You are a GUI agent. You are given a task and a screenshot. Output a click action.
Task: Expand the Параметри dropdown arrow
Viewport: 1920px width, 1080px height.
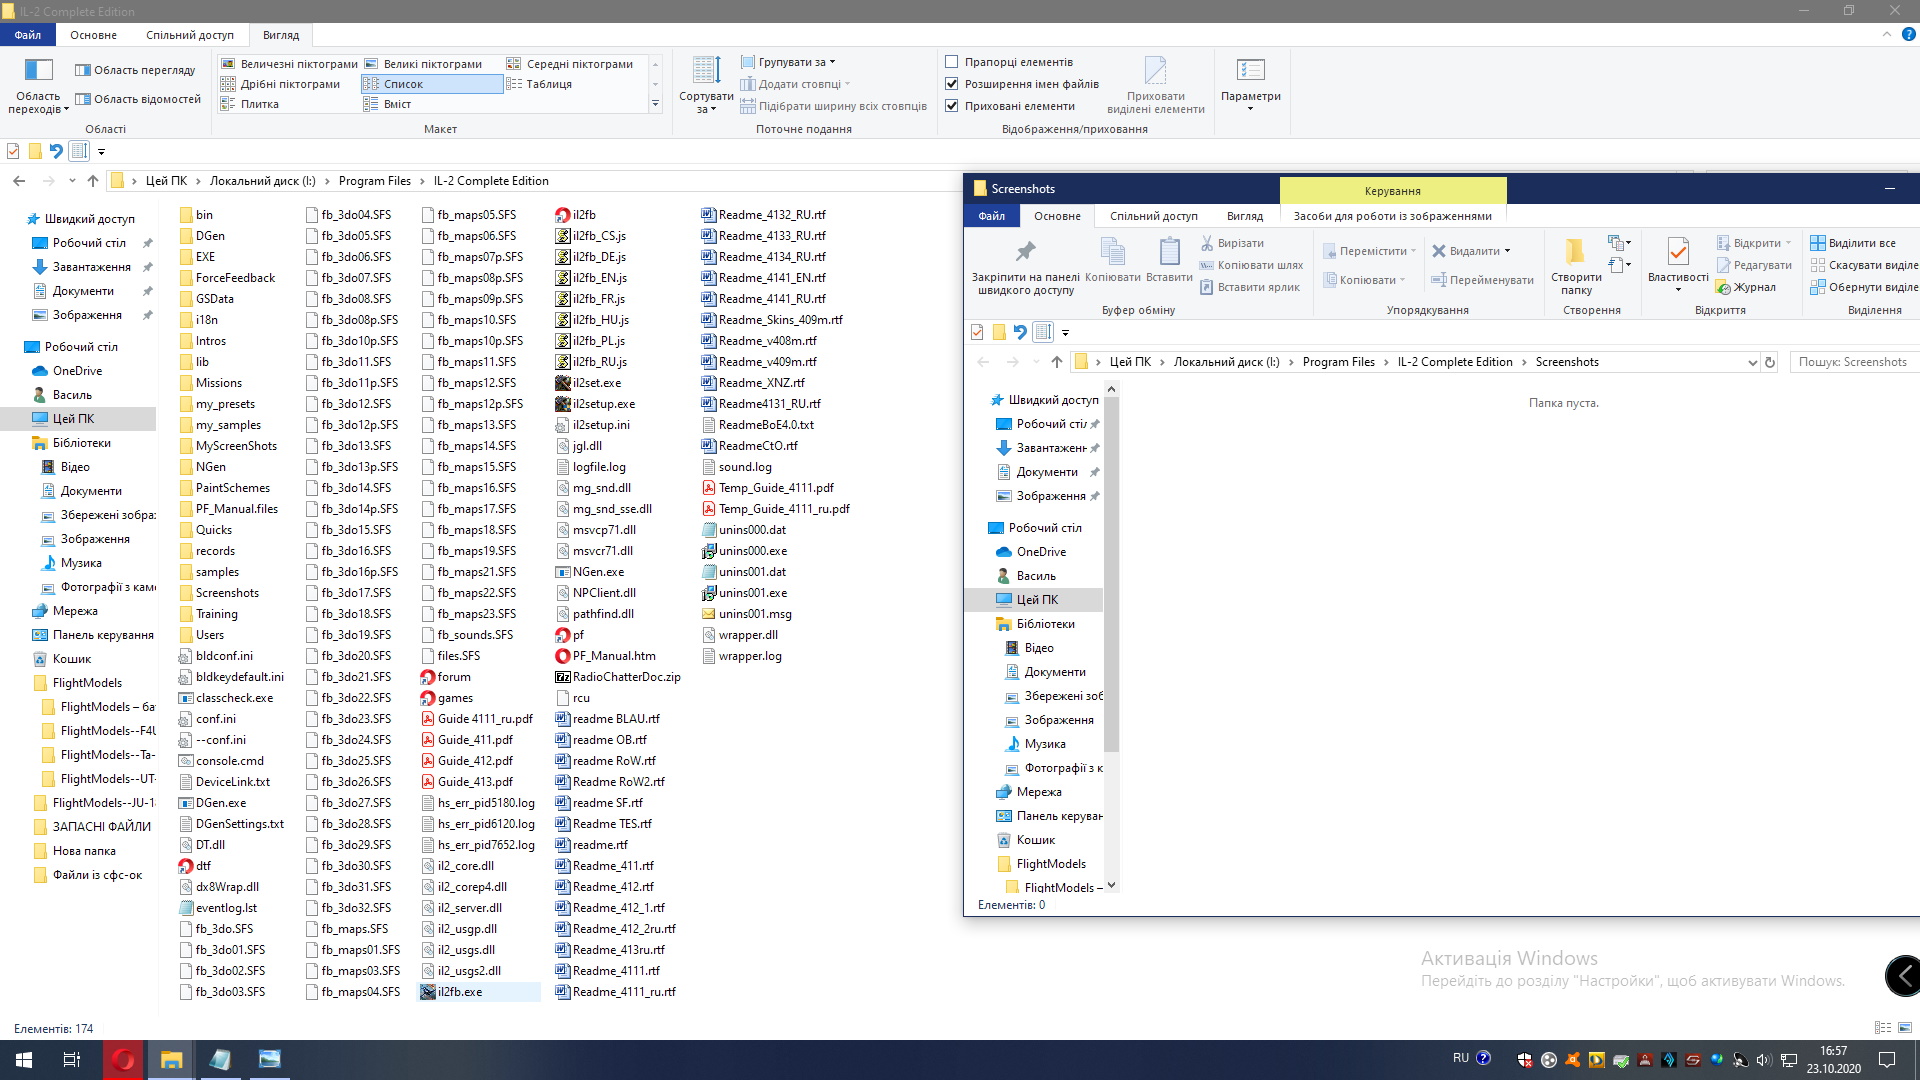(x=1250, y=109)
